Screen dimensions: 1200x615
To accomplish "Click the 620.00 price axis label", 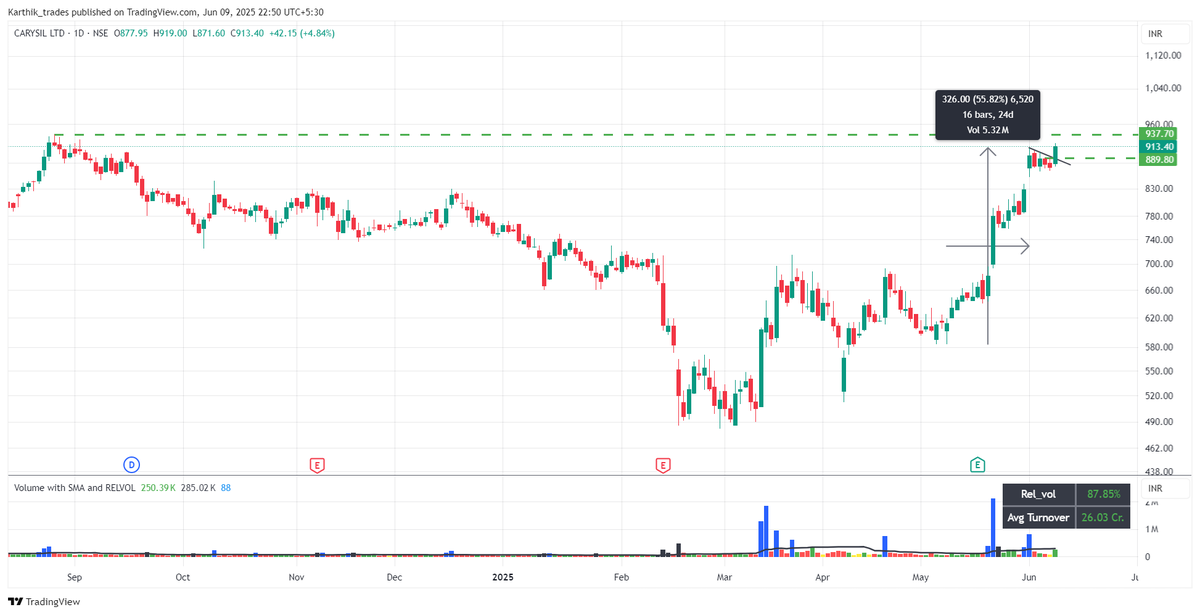I will [x=1160, y=318].
